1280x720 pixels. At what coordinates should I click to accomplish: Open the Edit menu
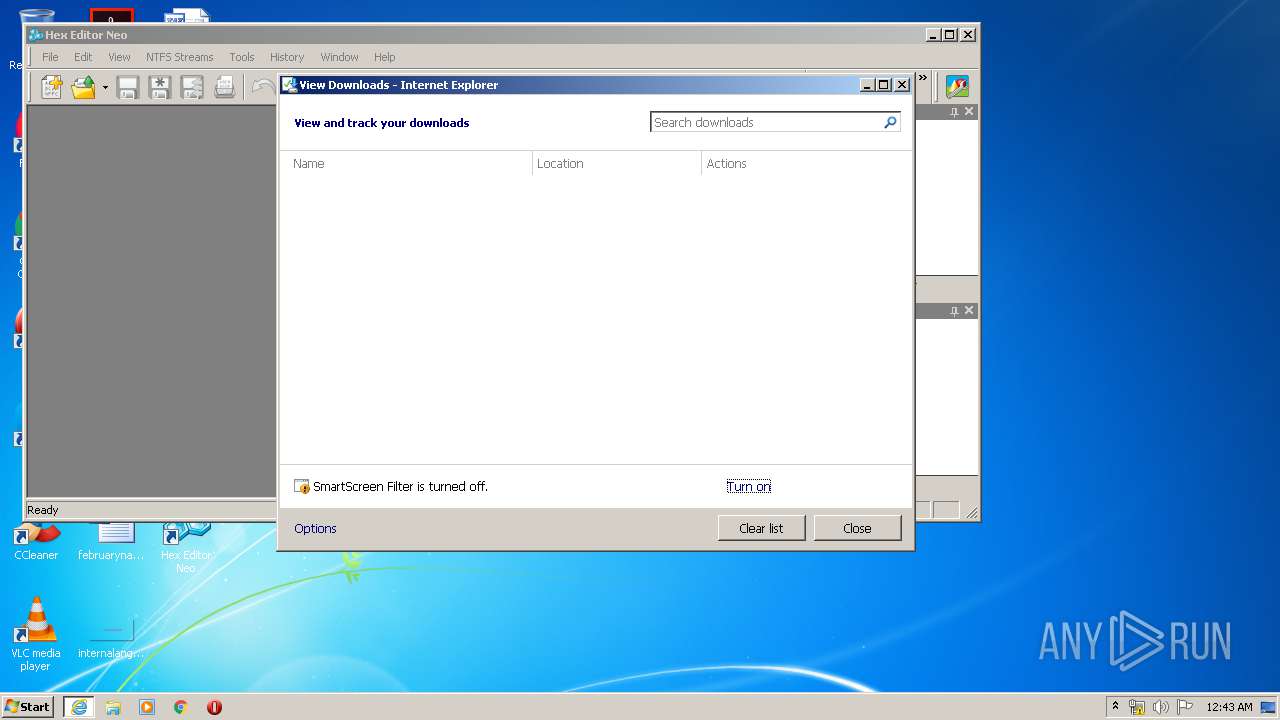pyautogui.click(x=83, y=57)
